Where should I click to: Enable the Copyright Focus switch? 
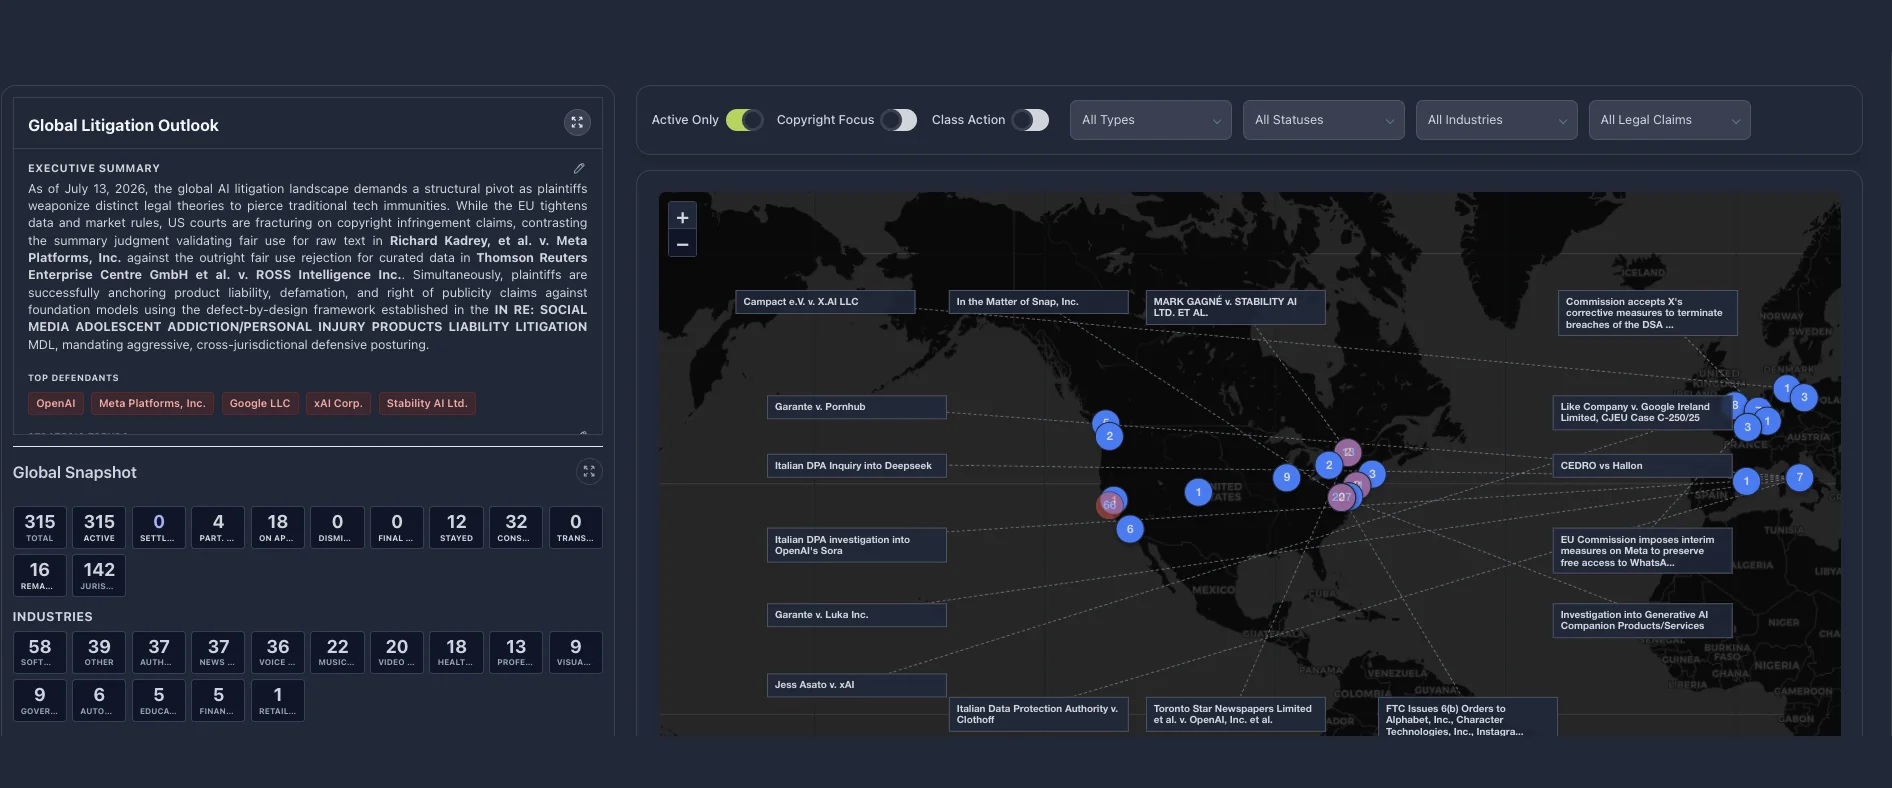click(x=899, y=120)
